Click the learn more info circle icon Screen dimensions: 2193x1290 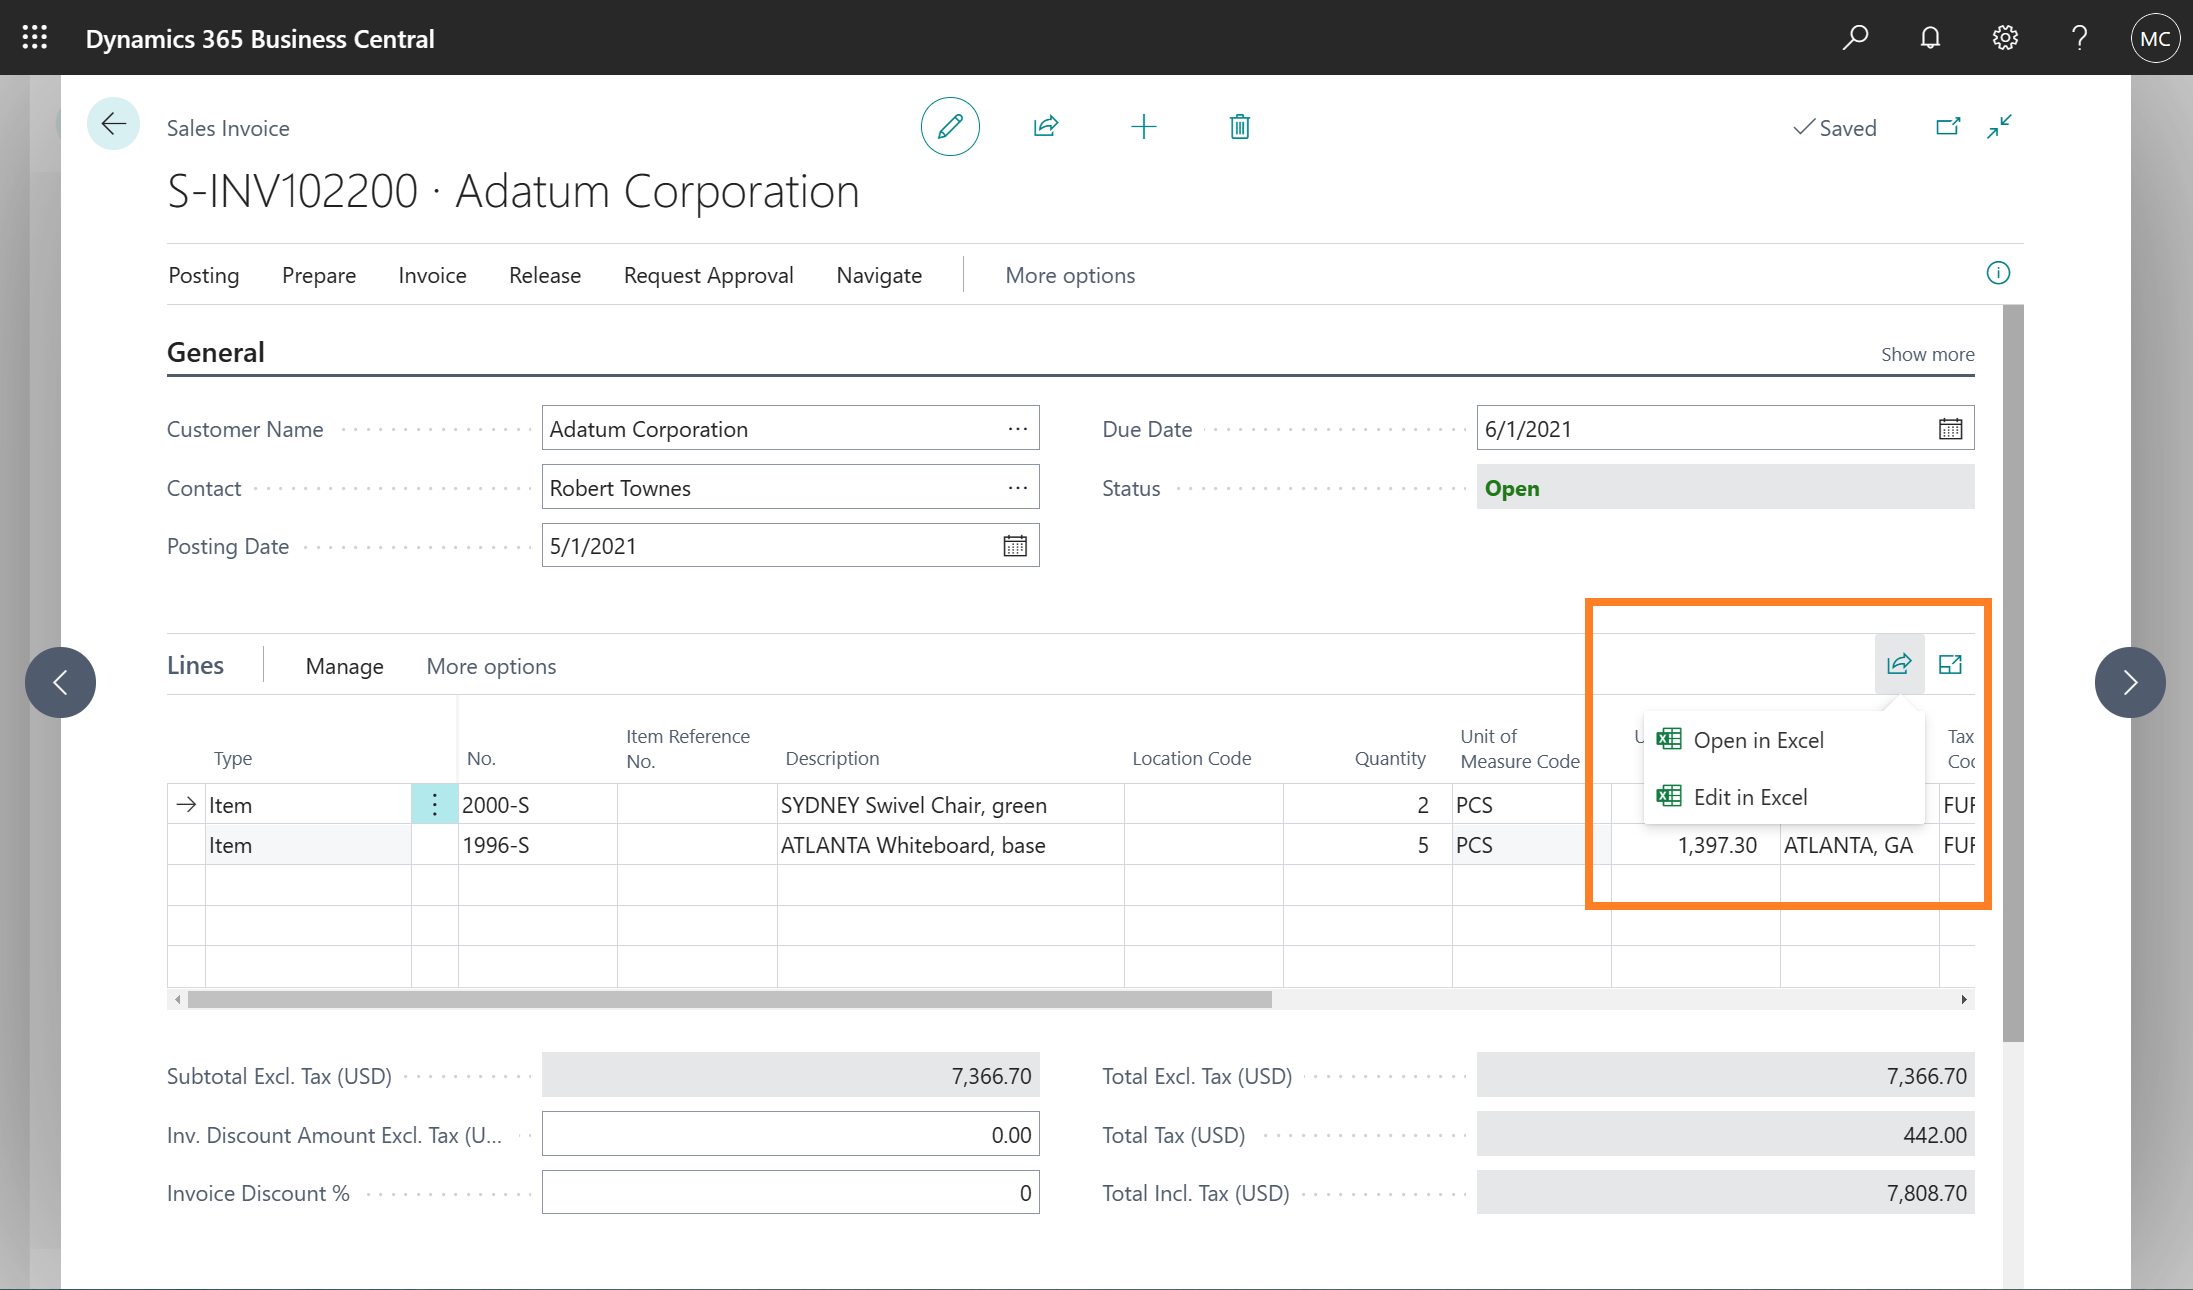[1997, 273]
